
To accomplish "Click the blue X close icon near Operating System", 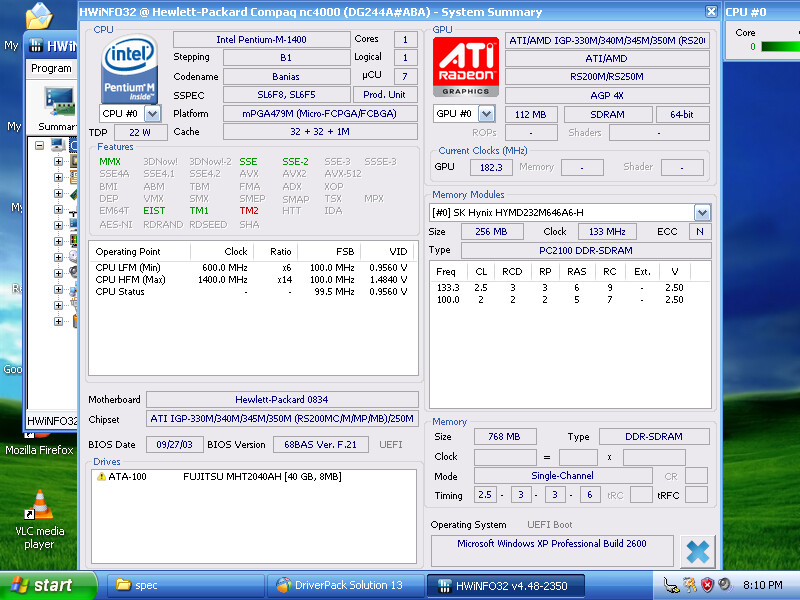I will tap(697, 552).
